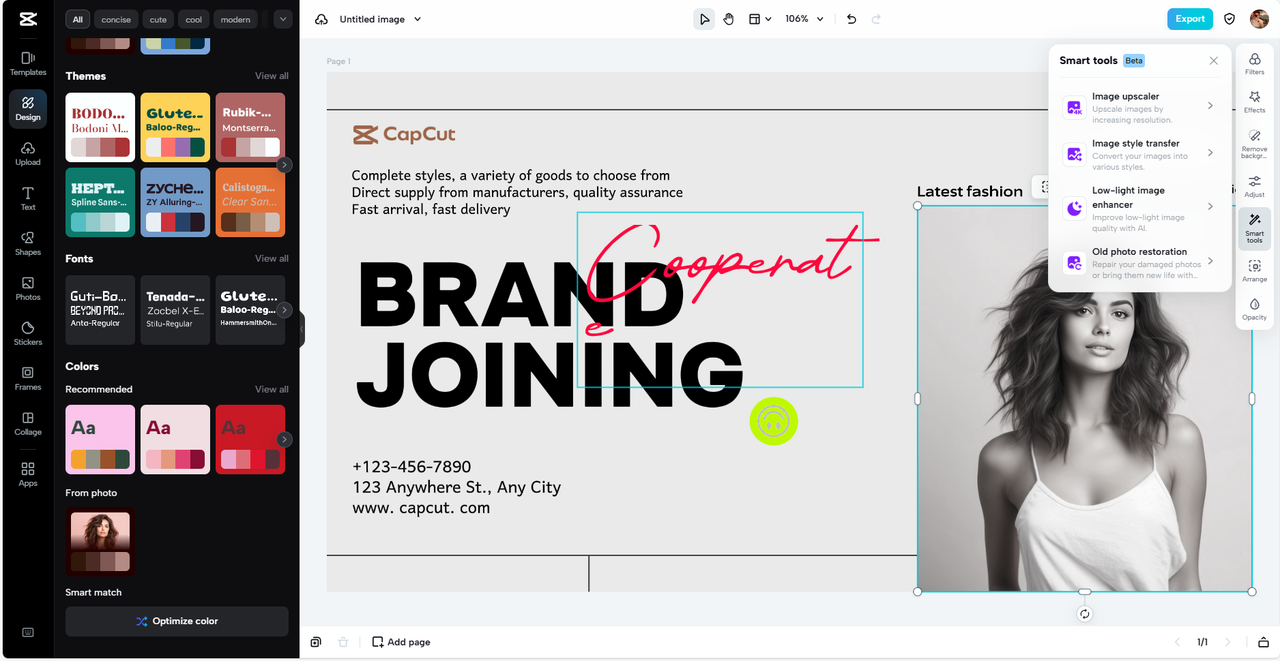Viewport: 1280px width, 661px height.
Task: Undo the last action
Action: coord(851,19)
